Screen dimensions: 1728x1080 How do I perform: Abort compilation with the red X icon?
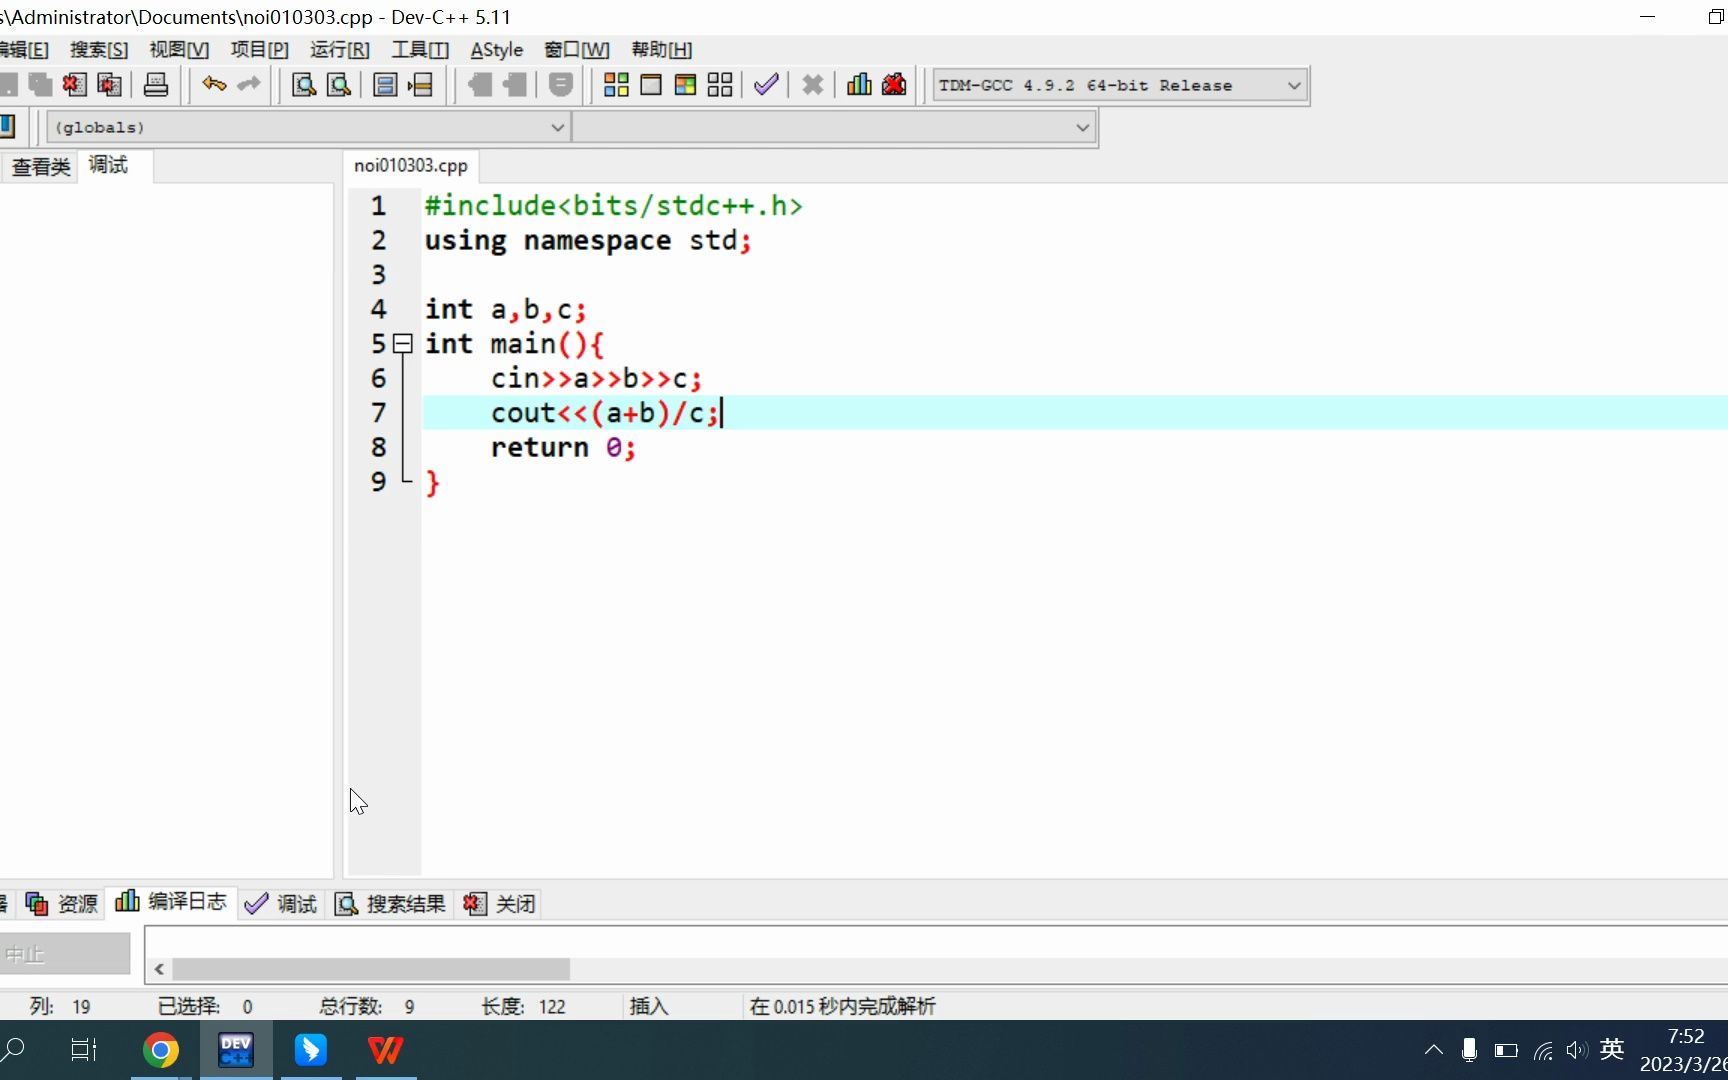pyautogui.click(x=811, y=85)
